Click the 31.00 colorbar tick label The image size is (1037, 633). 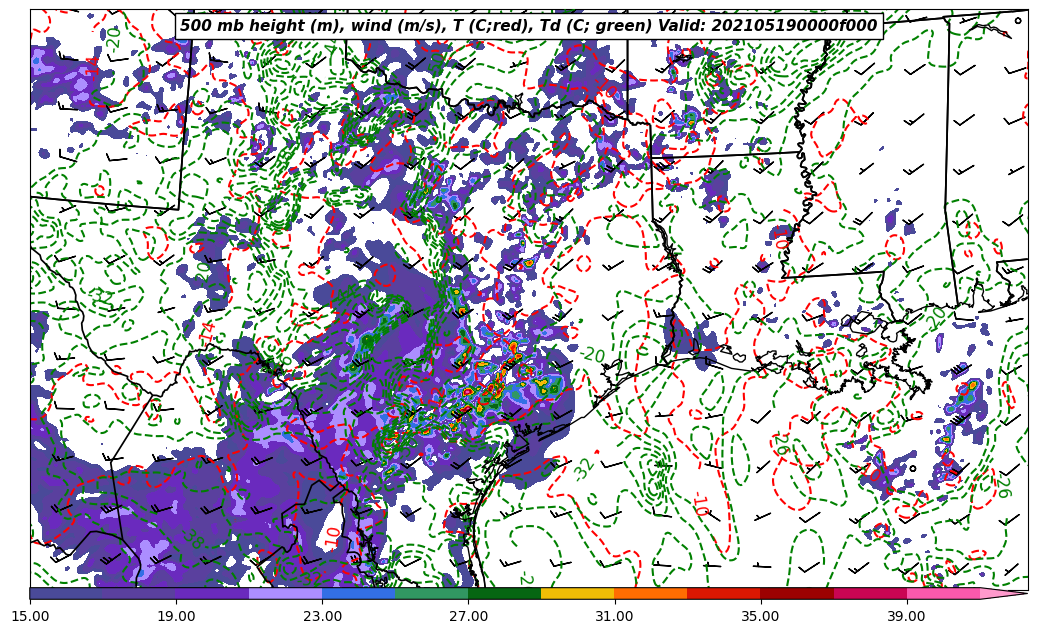614,616
